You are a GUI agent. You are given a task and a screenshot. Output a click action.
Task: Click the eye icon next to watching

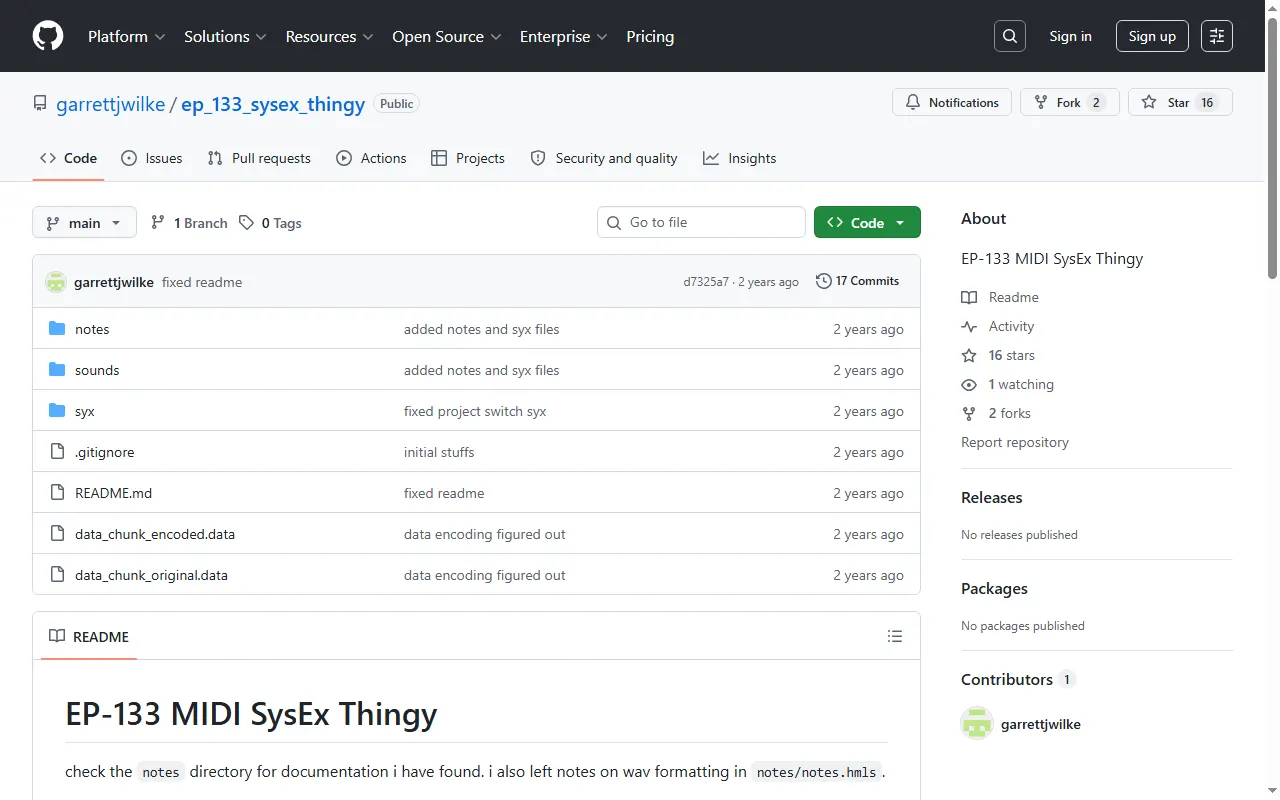coord(969,384)
